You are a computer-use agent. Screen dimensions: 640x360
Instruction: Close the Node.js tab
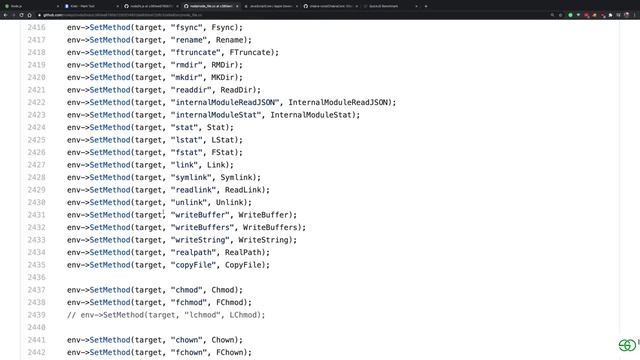click(x=57, y=6)
